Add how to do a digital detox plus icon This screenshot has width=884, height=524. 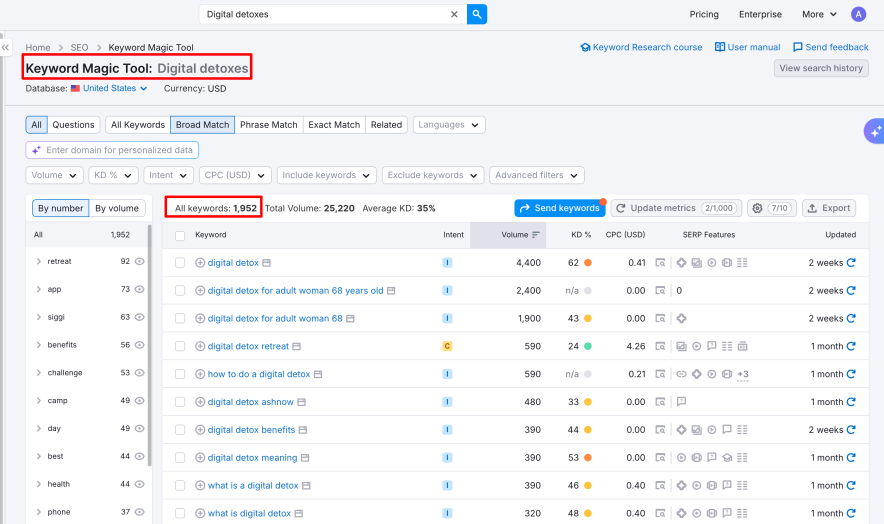point(200,374)
